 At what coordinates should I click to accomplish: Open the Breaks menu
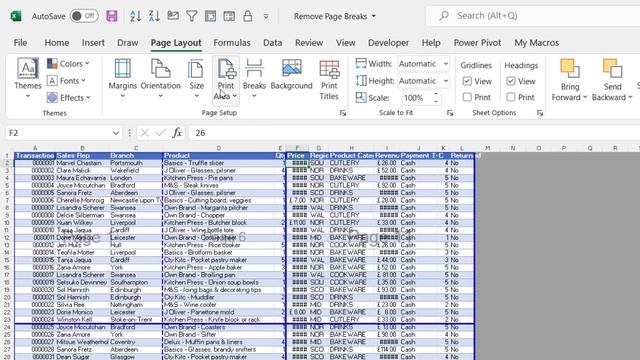254,79
